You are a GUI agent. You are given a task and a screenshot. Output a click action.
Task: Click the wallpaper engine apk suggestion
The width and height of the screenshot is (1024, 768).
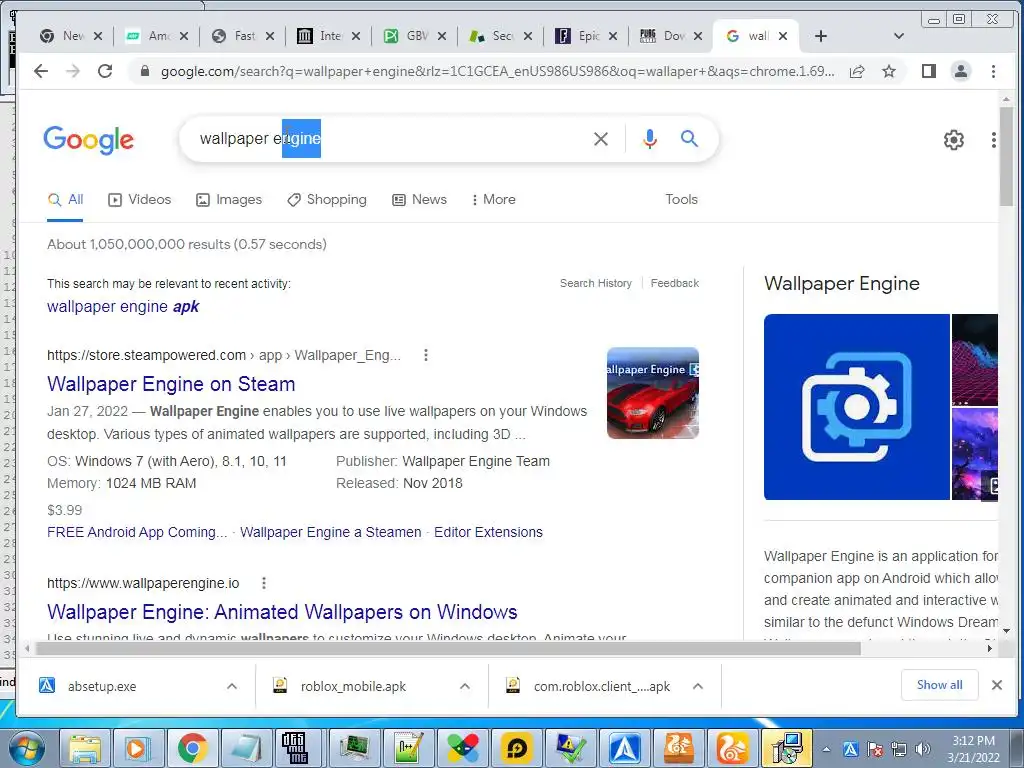123,306
